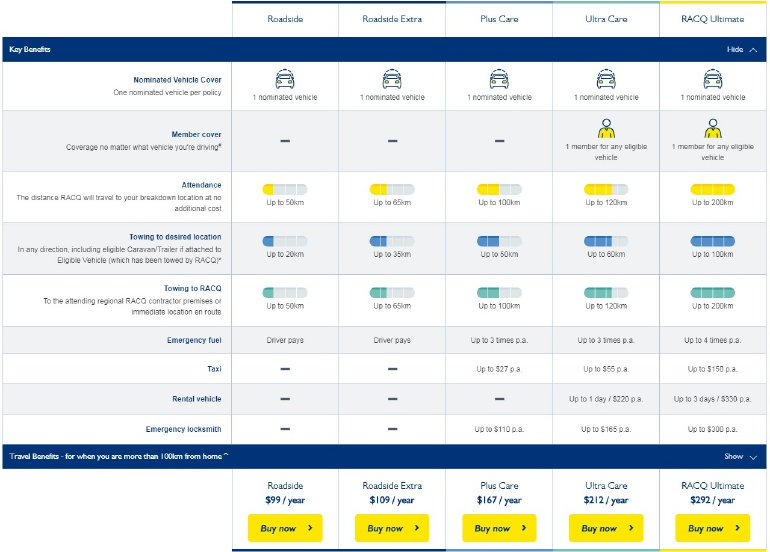Image resolution: width=770 pixels, height=552 pixels.
Task: Click the RACQ Ultimate taxi value 'Up to $150 p.a.'
Action: coord(713,369)
